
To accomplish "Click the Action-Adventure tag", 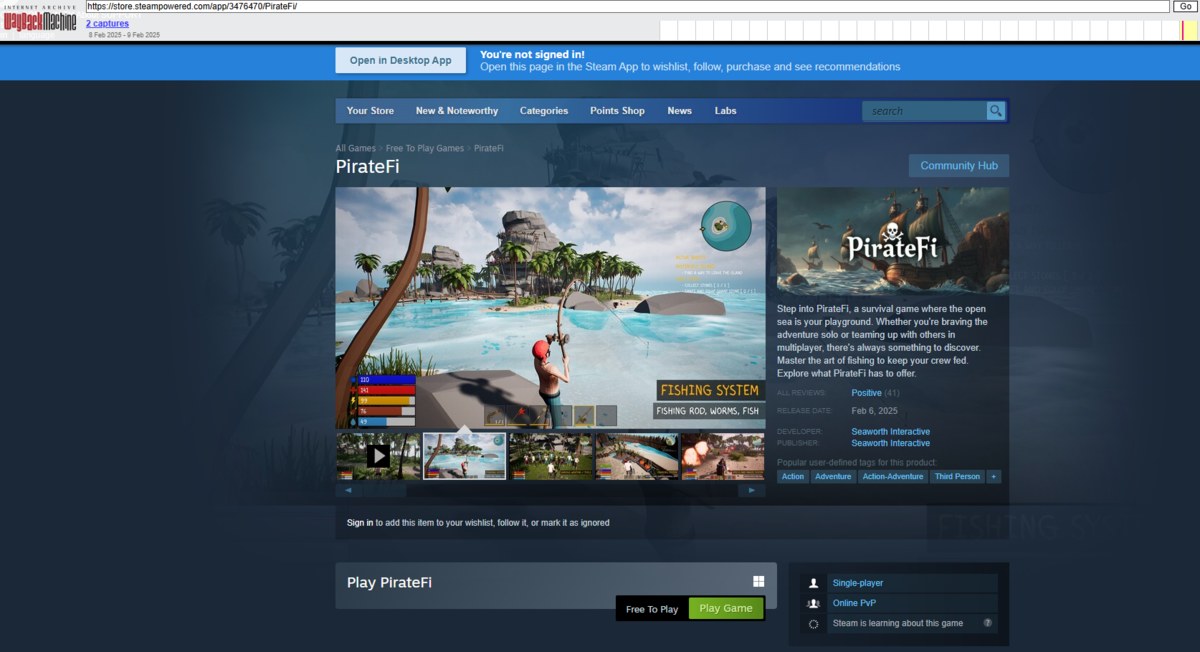I will (892, 477).
